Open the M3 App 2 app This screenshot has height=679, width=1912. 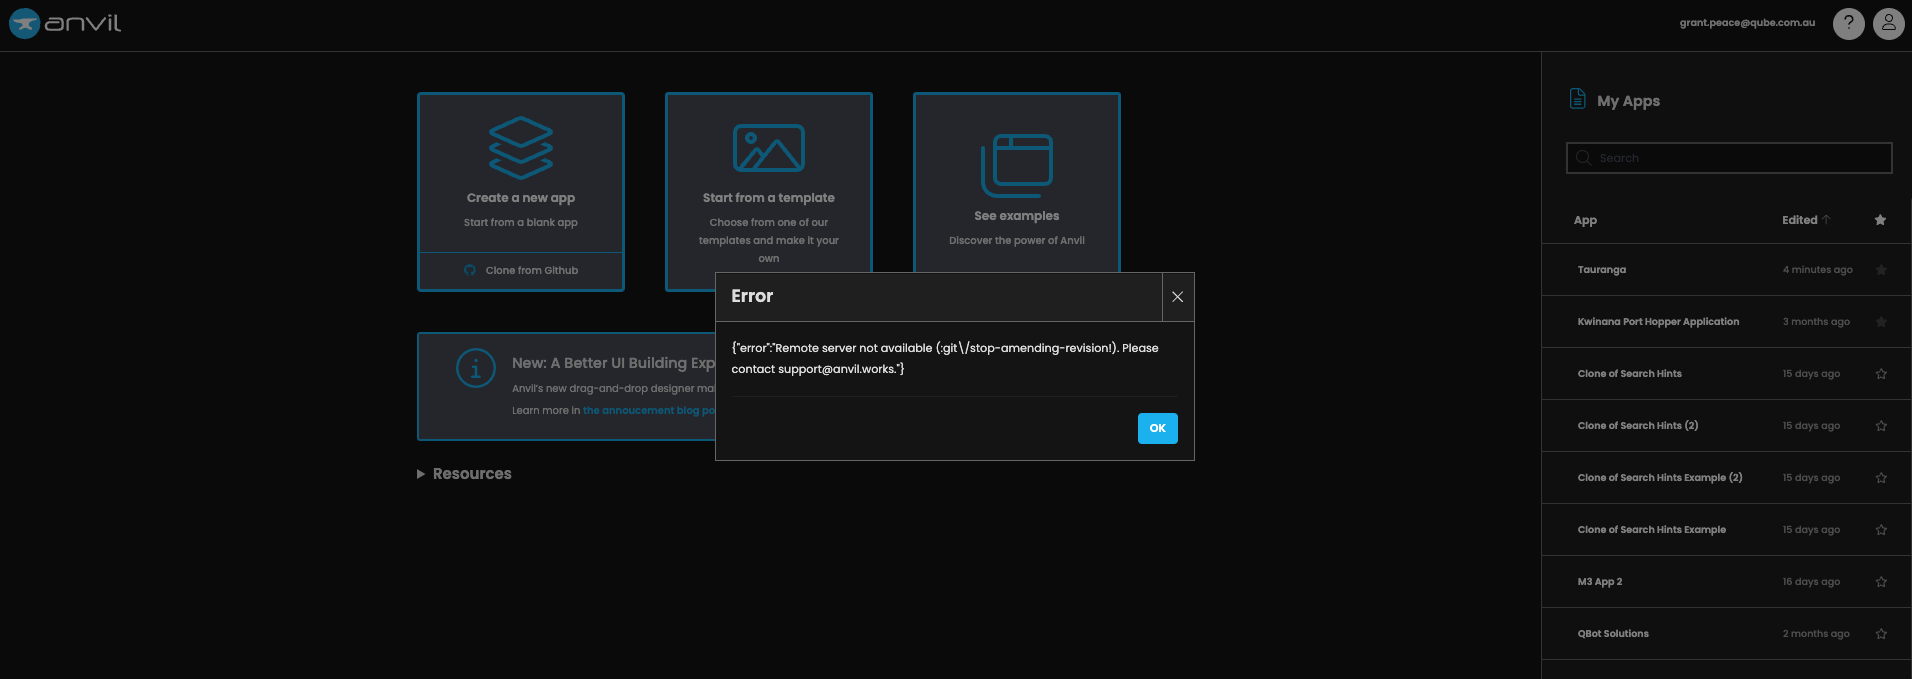[1600, 582]
